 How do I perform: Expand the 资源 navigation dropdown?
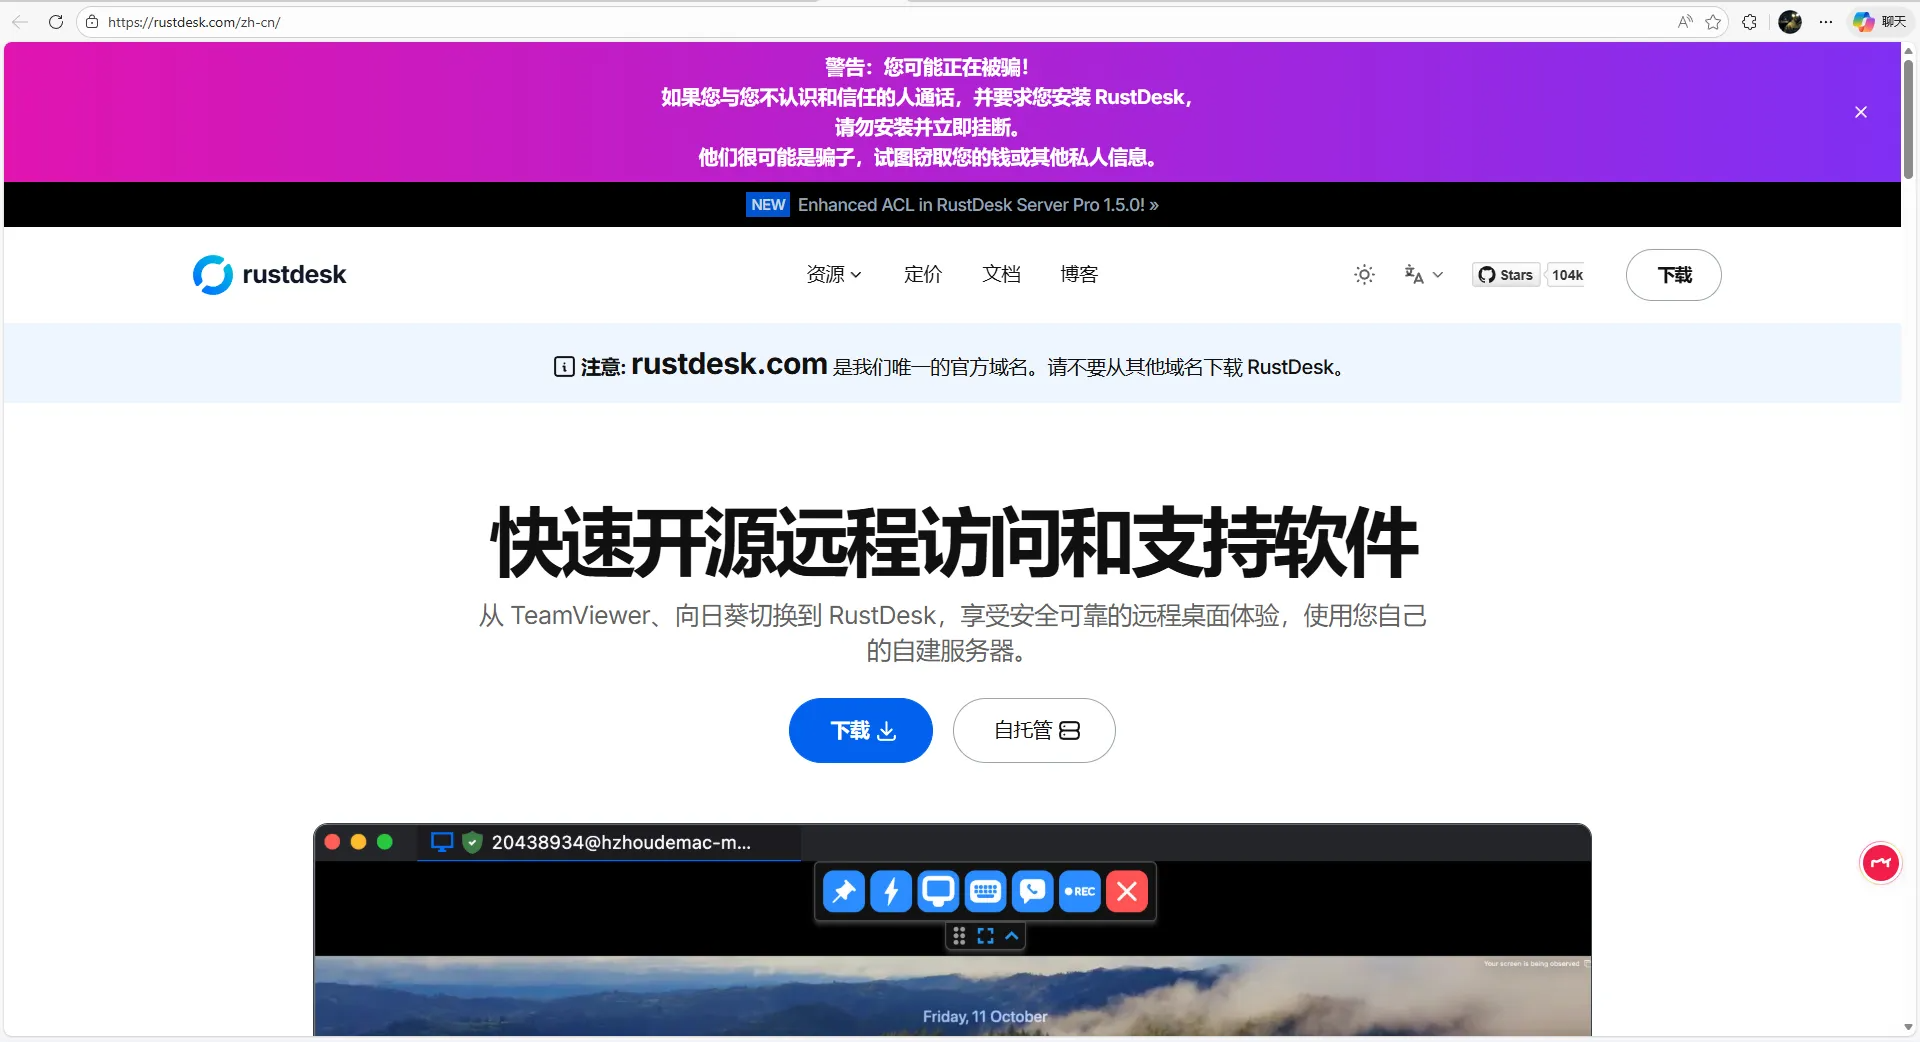click(832, 274)
